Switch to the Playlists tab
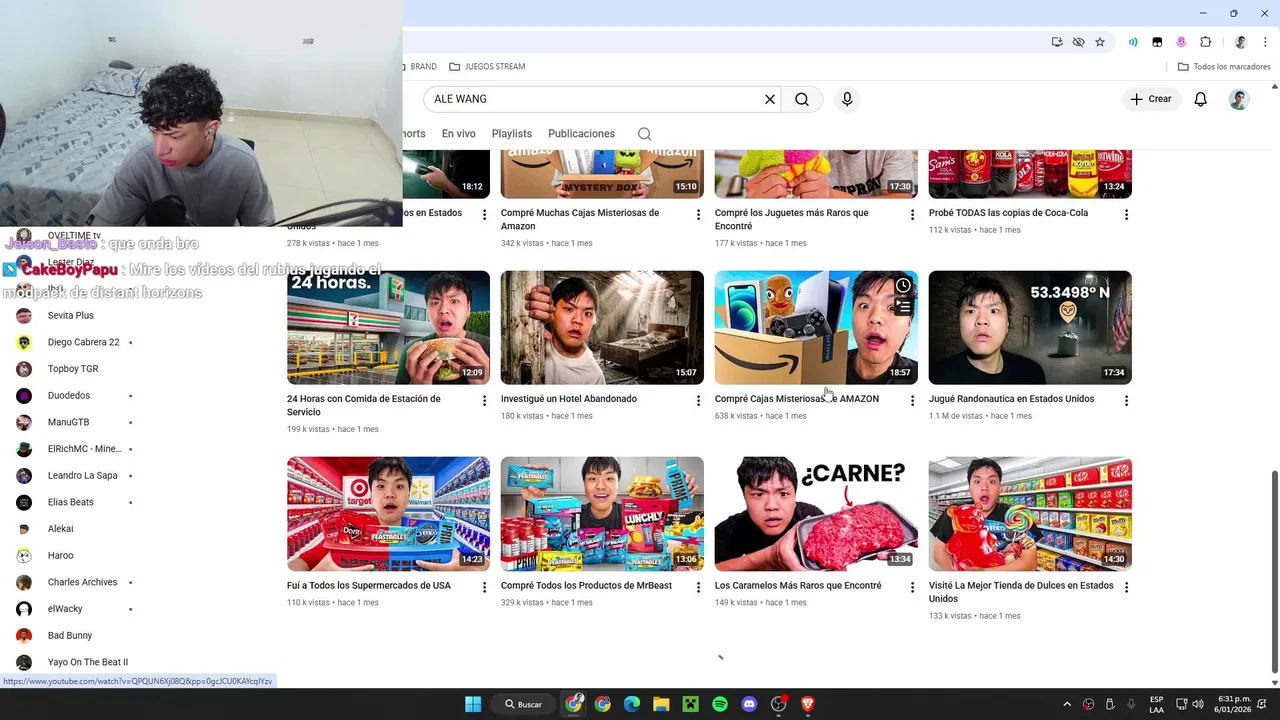This screenshot has width=1280, height=720. tap(511, 134)
